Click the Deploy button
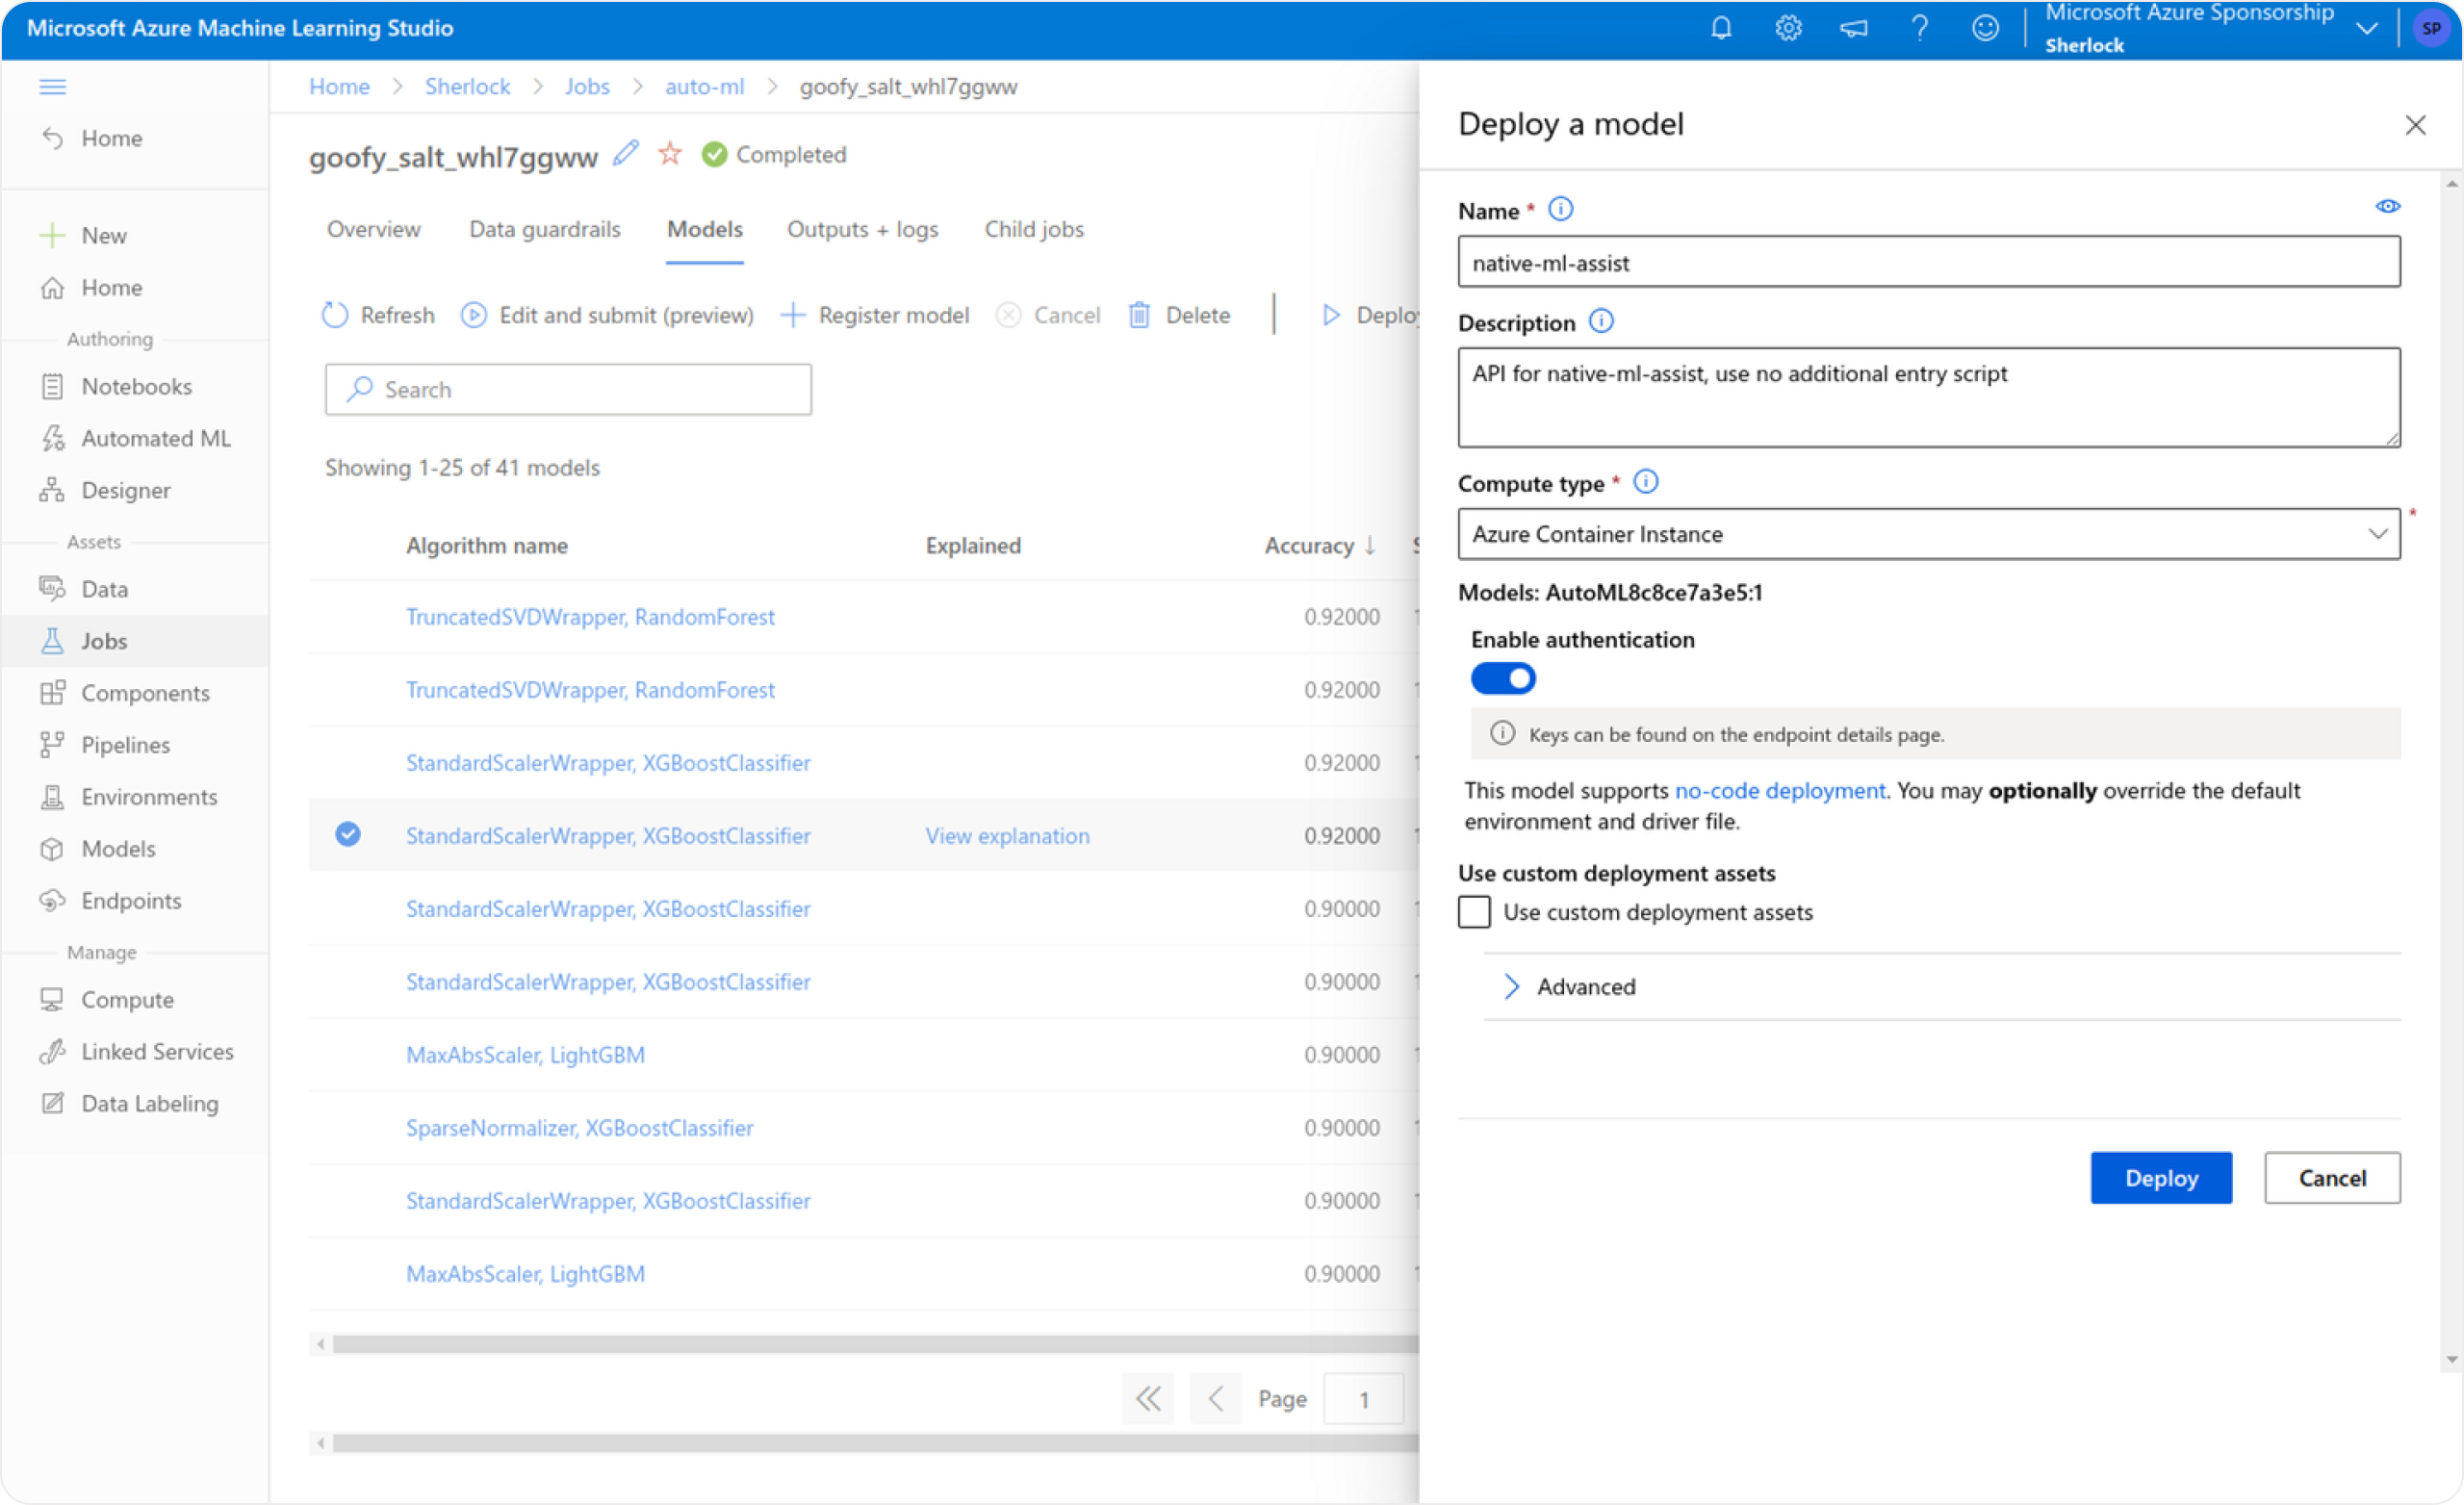Screen dimensions: 2464x1505 pyautogui.click(x=2160, y=1178)
